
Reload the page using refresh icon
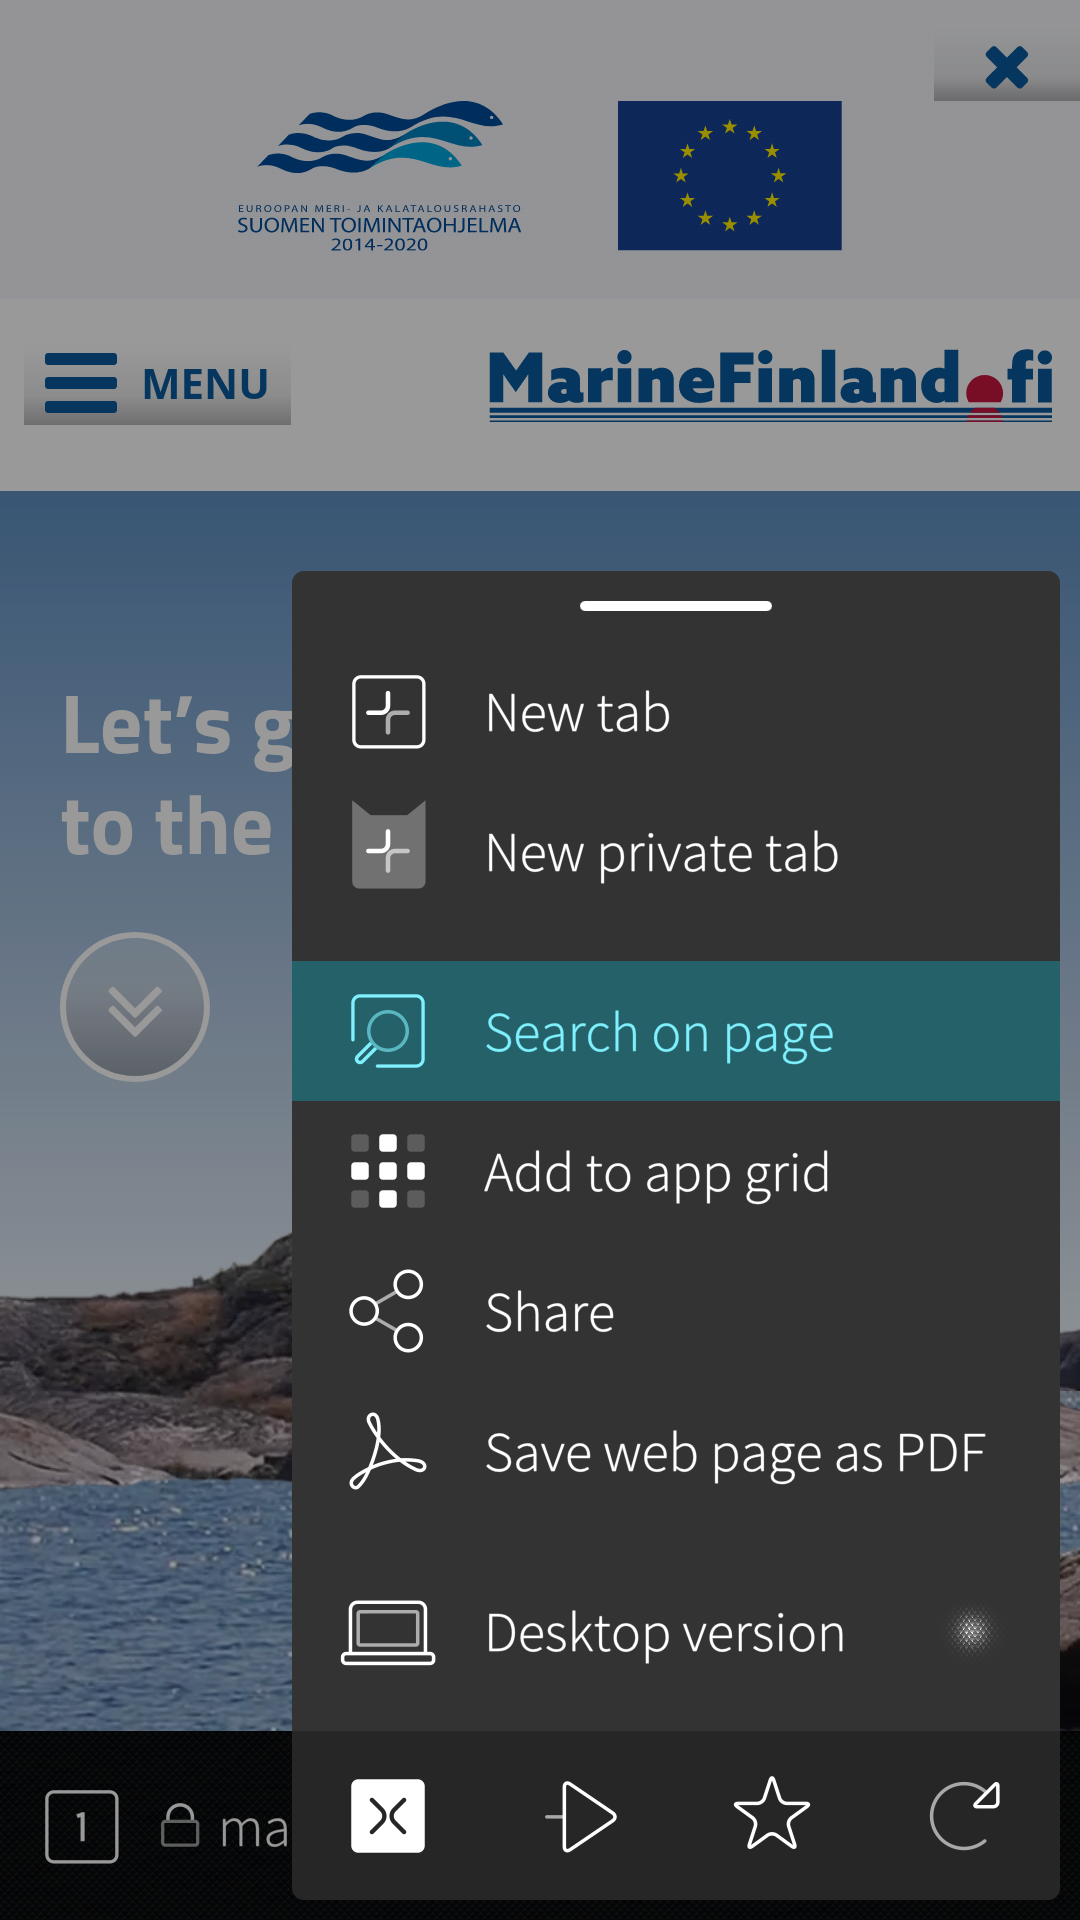tap(964, 1815)
